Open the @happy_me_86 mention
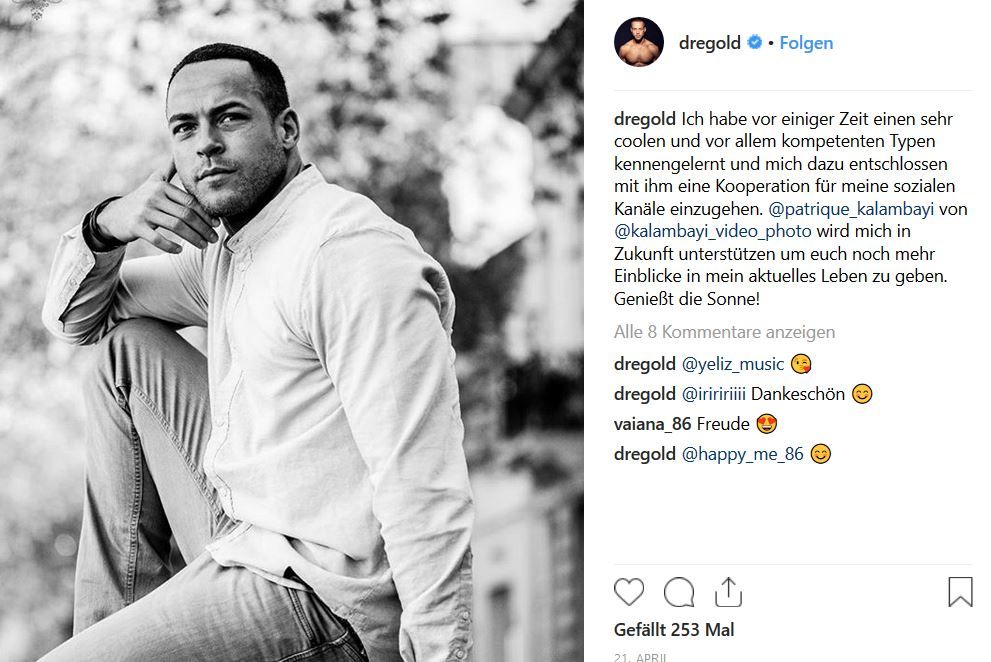Image resolution: width=991 pixels, height=662 pixels. [742, 454]
